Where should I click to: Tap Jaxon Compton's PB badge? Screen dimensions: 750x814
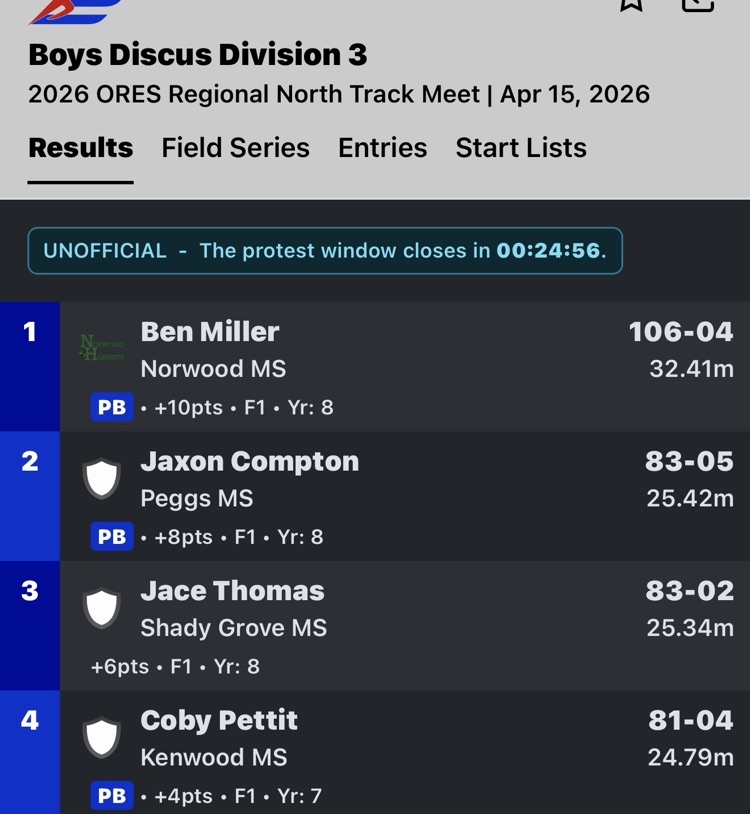click(x=111, y=537)
